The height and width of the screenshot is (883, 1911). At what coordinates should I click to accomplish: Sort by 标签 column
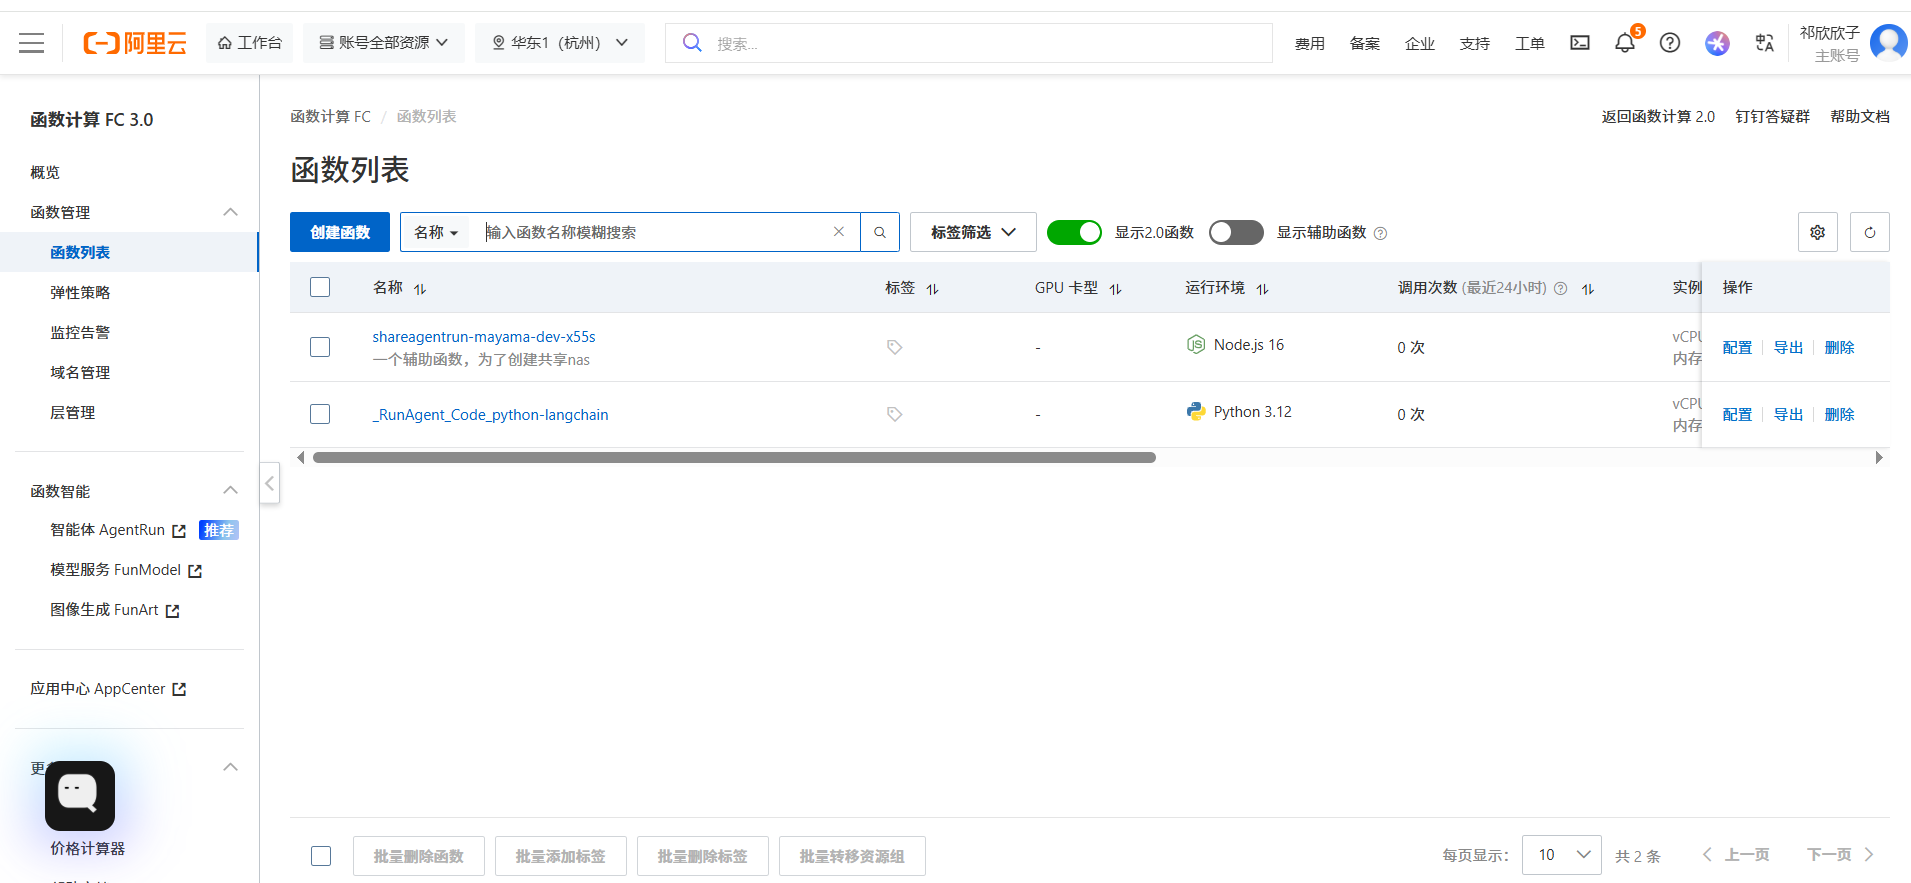click(932, 289)
